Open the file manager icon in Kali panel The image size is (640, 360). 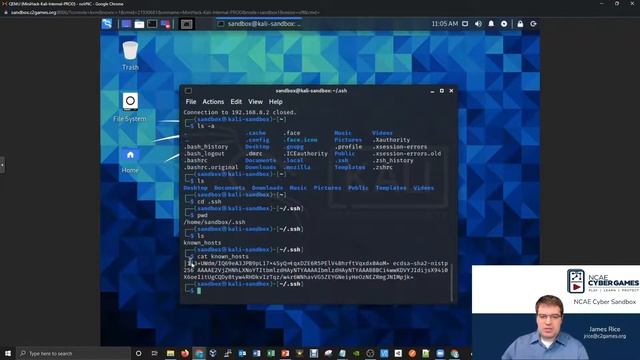(139, 24)
